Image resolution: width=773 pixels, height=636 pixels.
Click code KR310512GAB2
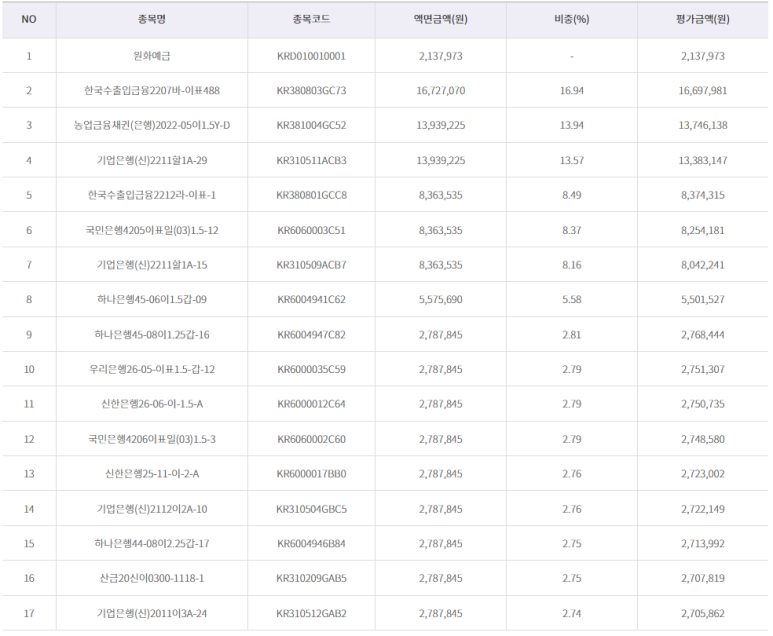(x=311, y=614)
